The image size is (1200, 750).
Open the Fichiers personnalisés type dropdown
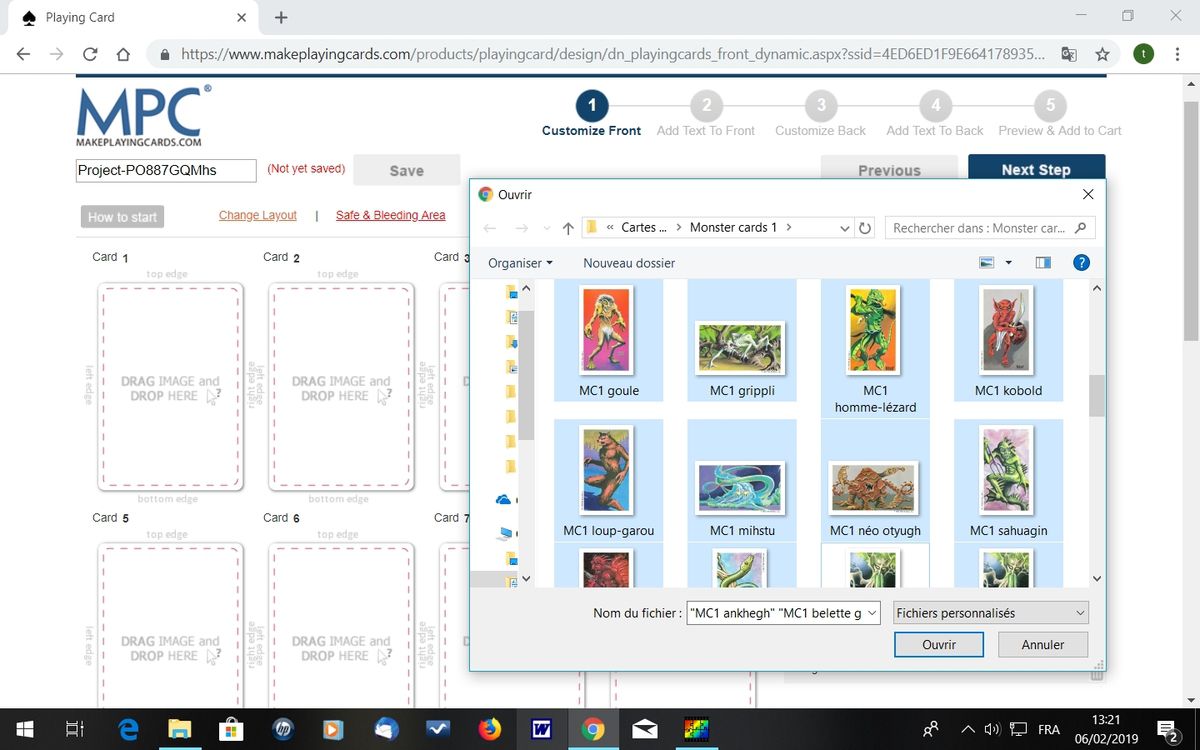[x=991, y=613]
